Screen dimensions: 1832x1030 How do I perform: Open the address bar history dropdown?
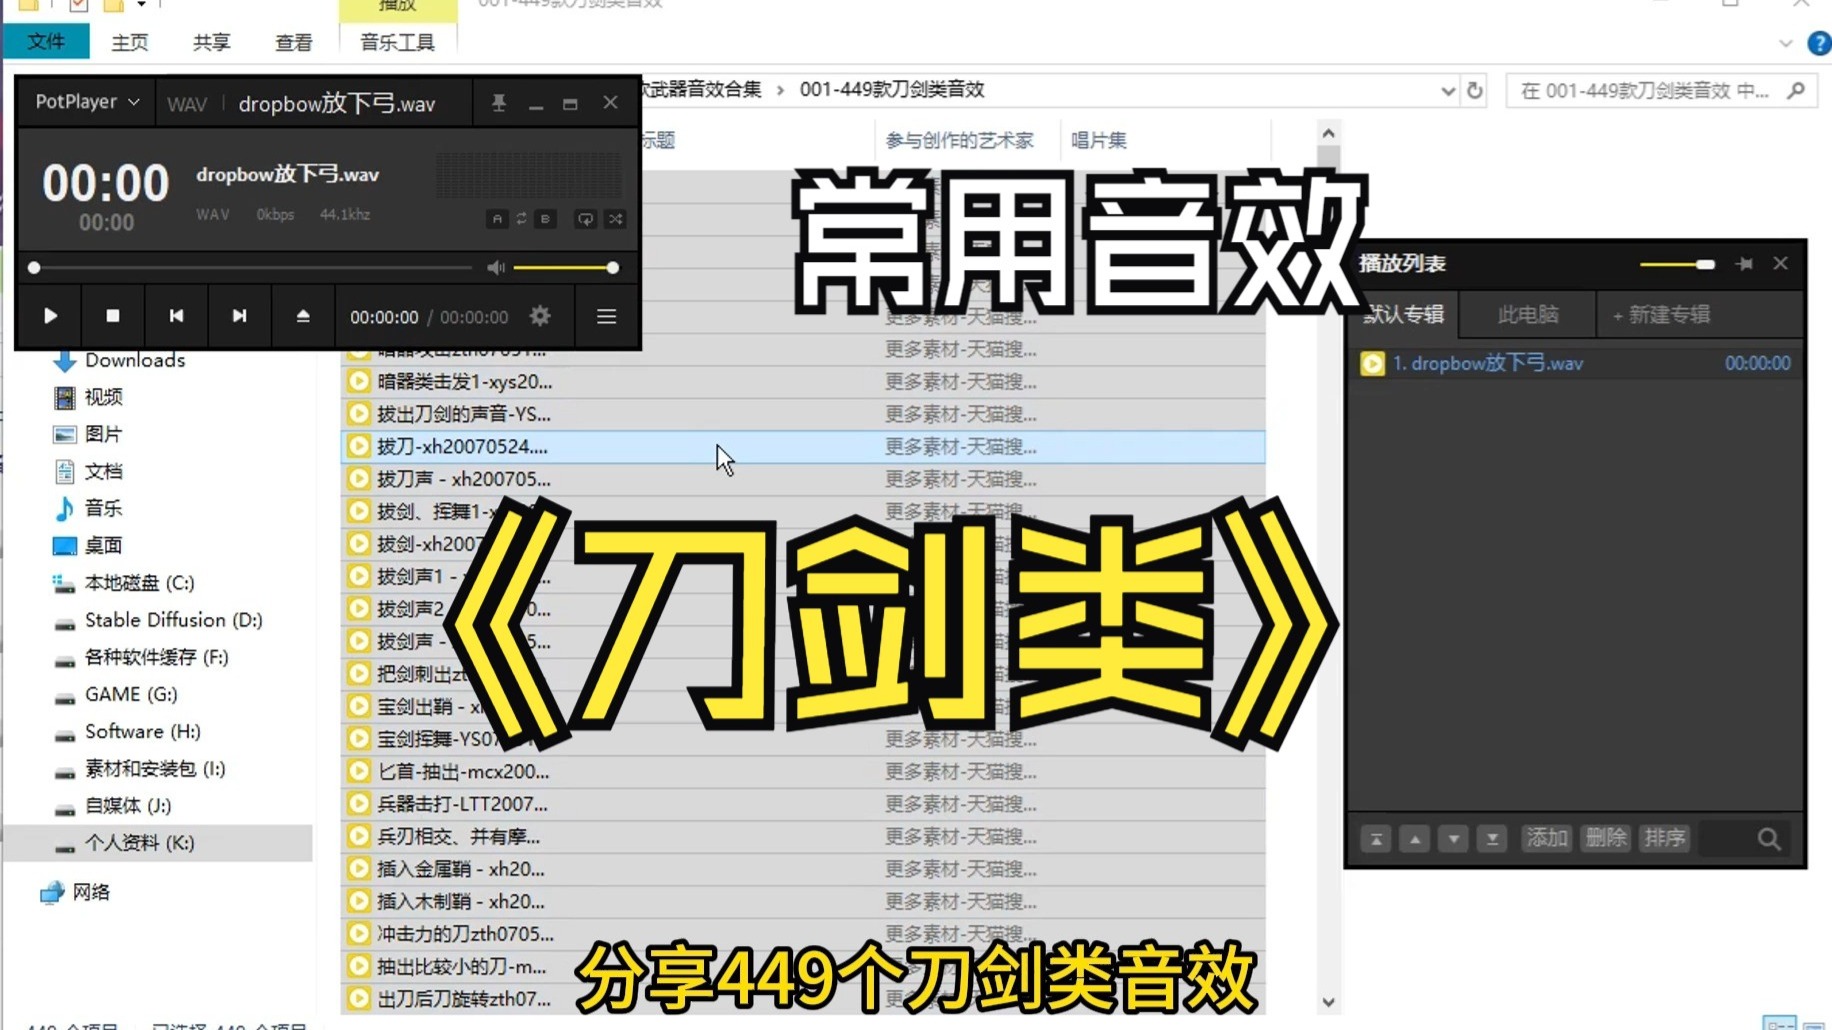pos(1447,91)
